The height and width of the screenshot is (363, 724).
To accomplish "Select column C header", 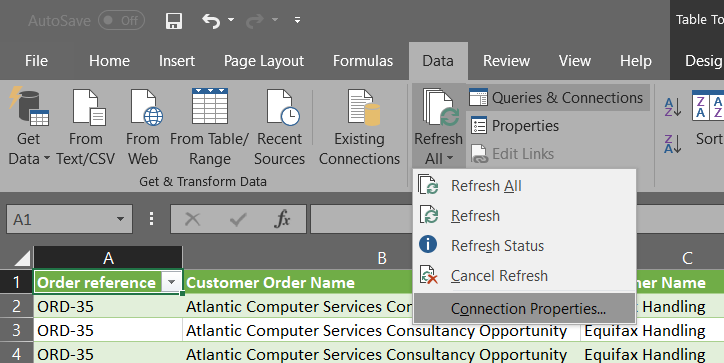I will [x=687, y=258].
